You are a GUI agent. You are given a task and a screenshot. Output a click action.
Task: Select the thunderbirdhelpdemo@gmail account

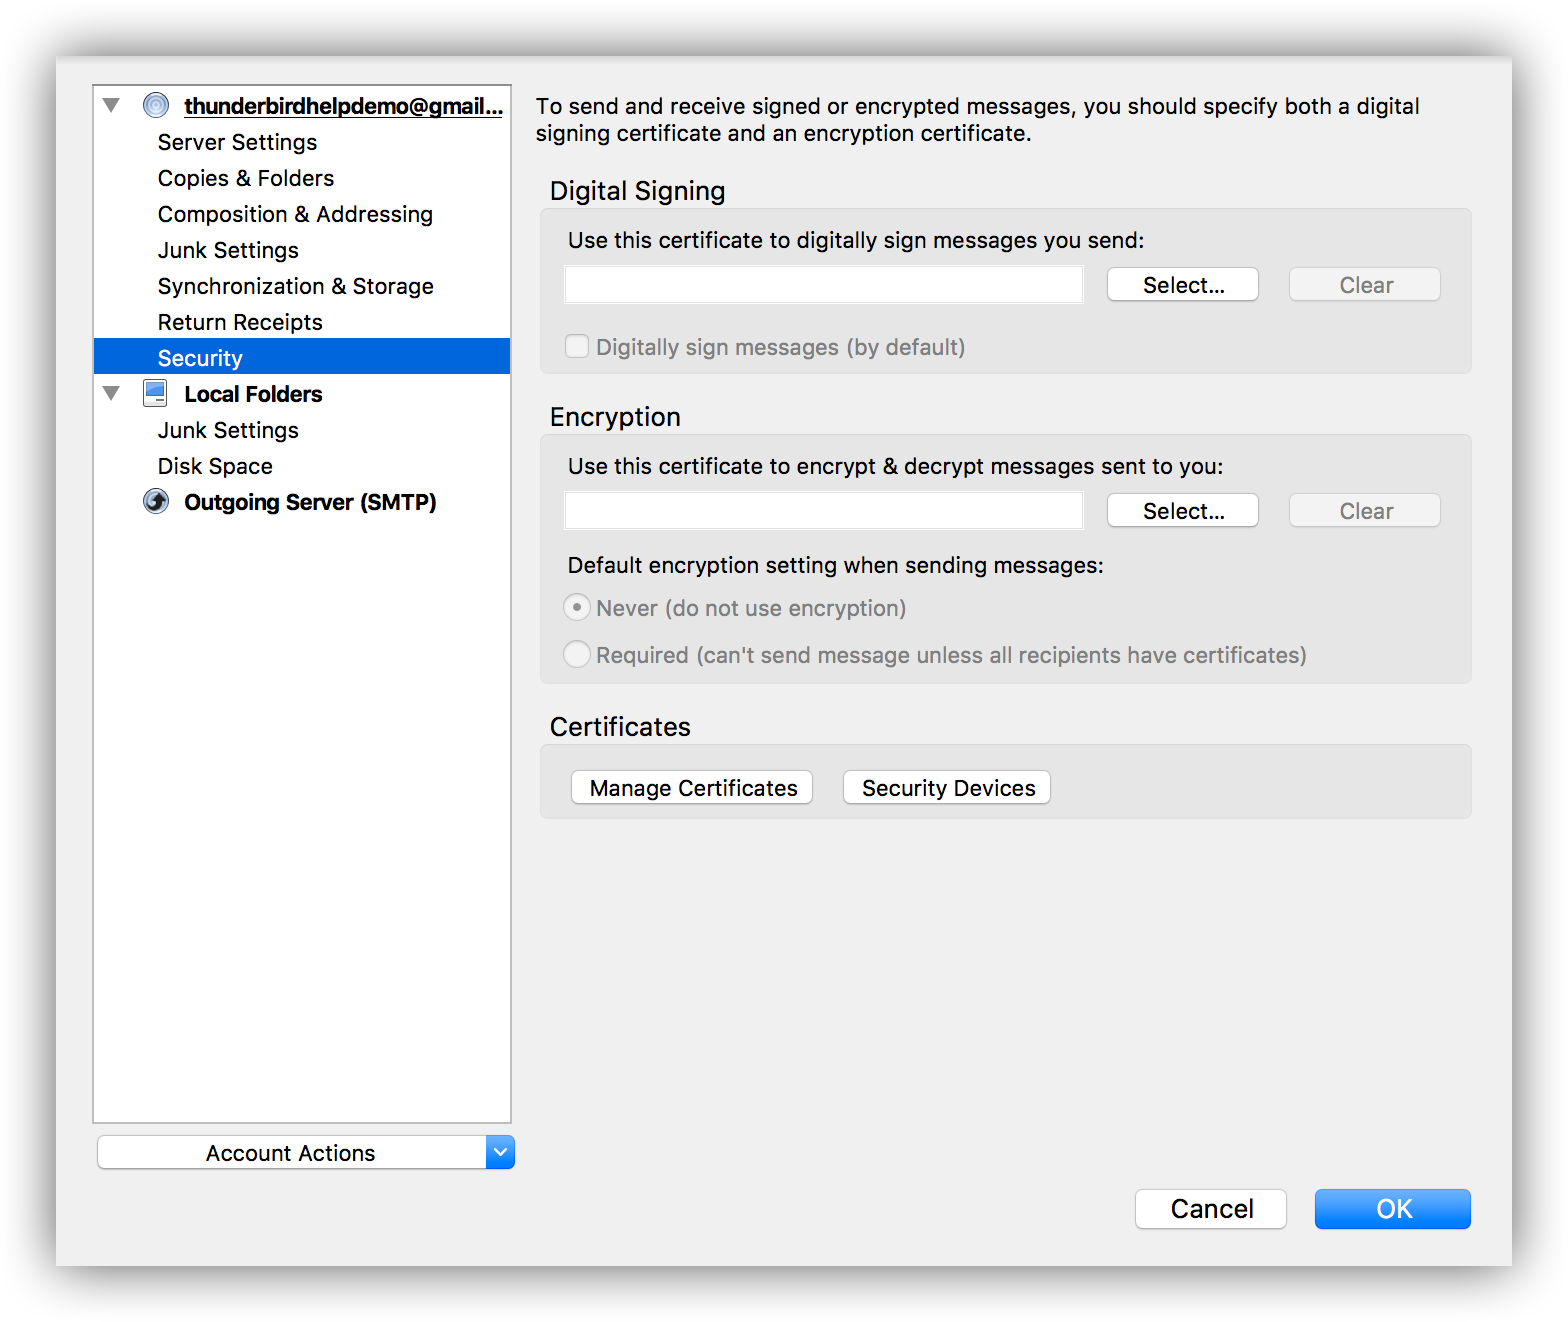coord(343,106)
